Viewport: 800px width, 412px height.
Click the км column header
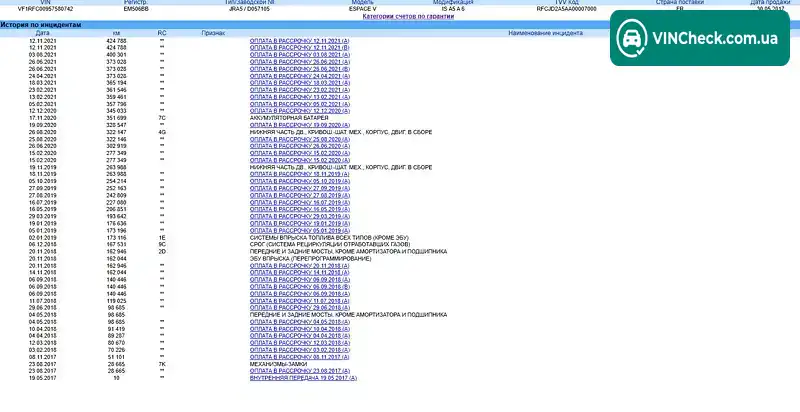(116, 33)
